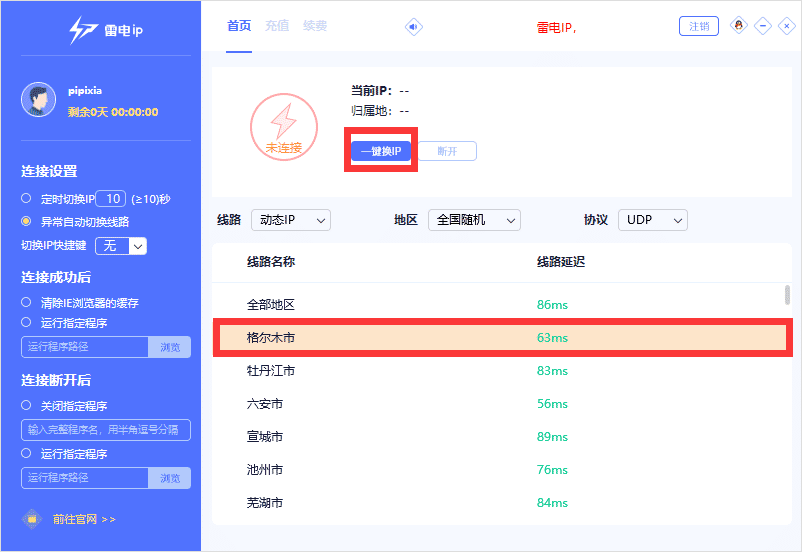Open the 协议 UDP dropdown
This screenshot has width=802, height=552.
click(653, 220)
